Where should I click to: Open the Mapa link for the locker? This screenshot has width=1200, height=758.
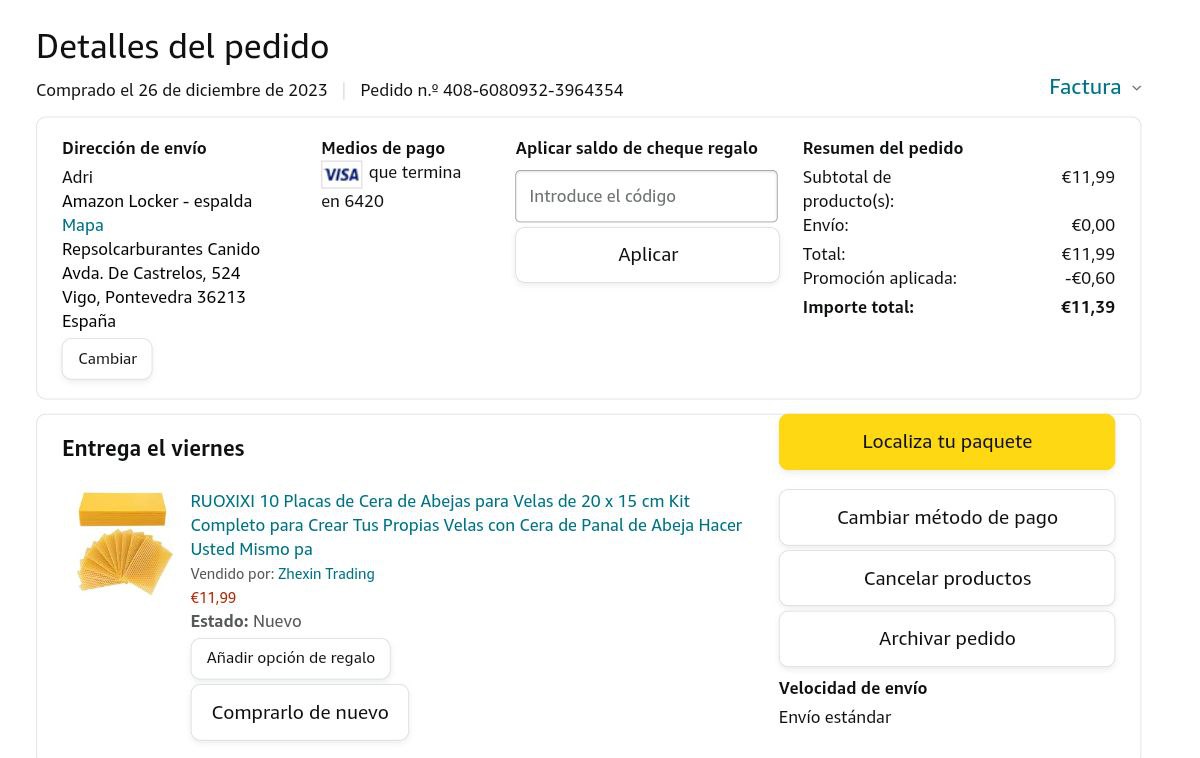(83, 225)
